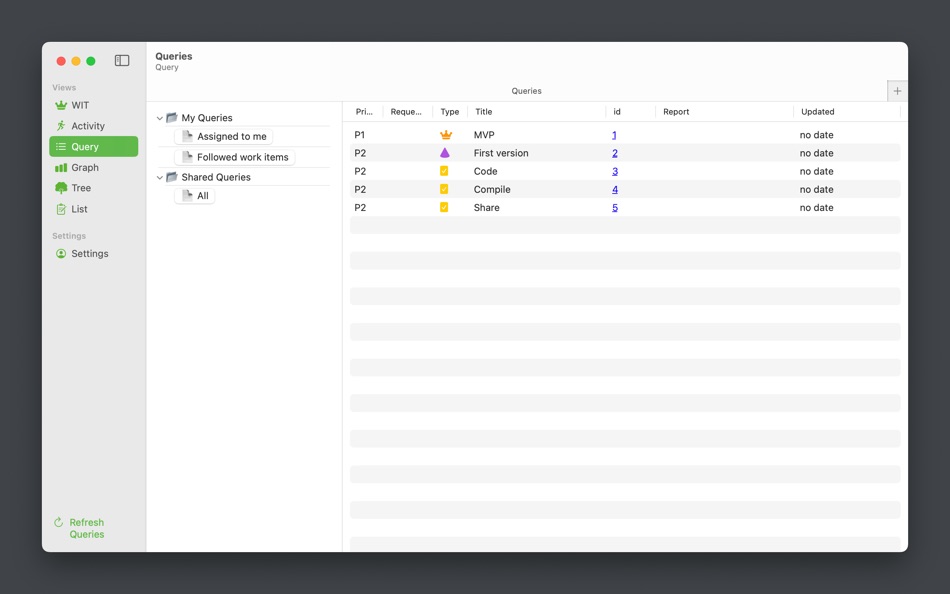Click the Settings person icon
This screenshot has width=950, height=594.
click(x=61, y=253)
